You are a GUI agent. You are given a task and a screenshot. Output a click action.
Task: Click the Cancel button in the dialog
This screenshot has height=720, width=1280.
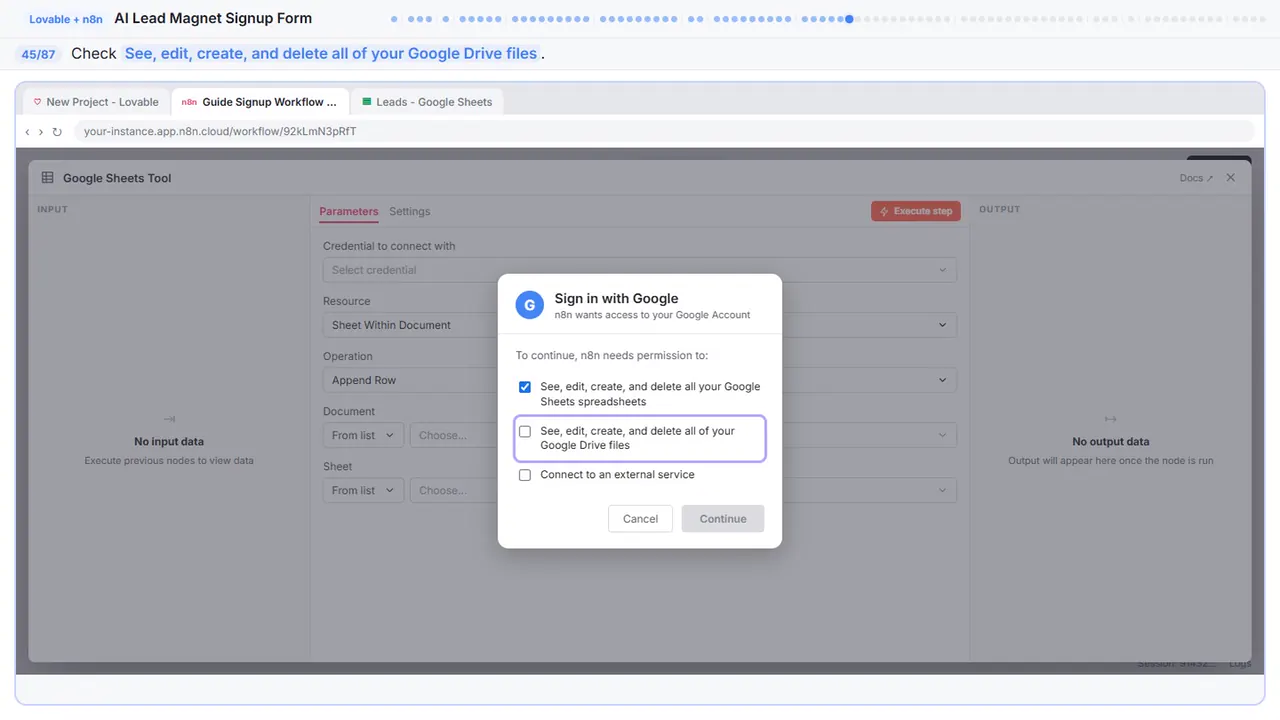[640, 518]
